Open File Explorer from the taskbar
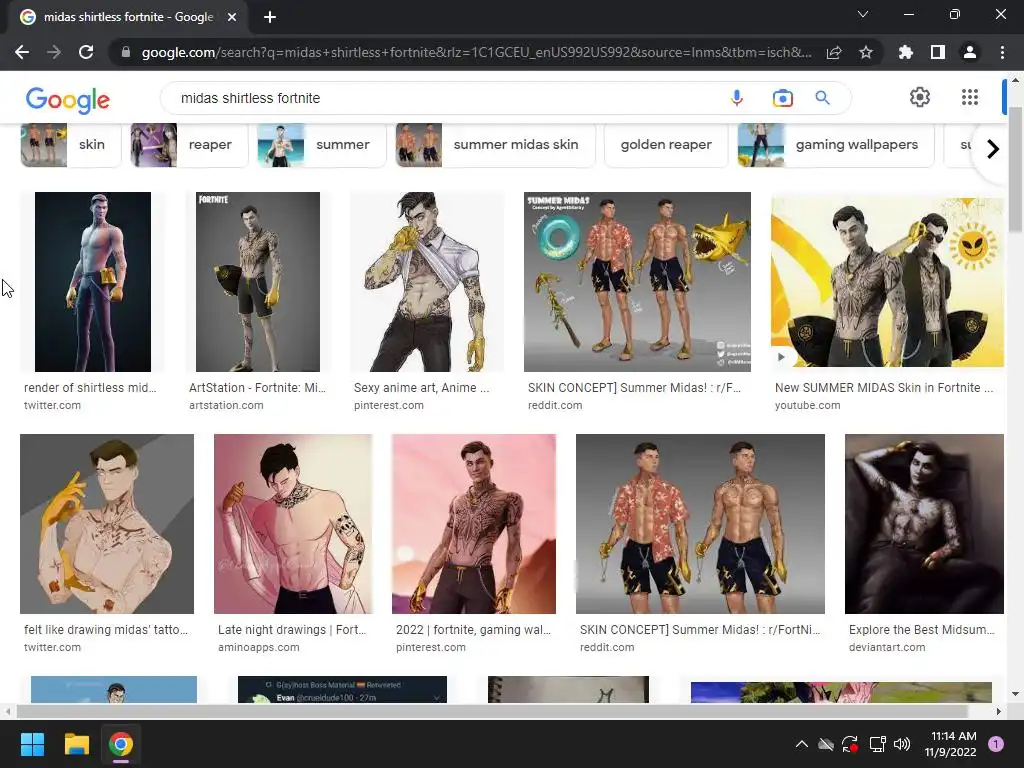The image size is (1024, 768). (76, 744)
